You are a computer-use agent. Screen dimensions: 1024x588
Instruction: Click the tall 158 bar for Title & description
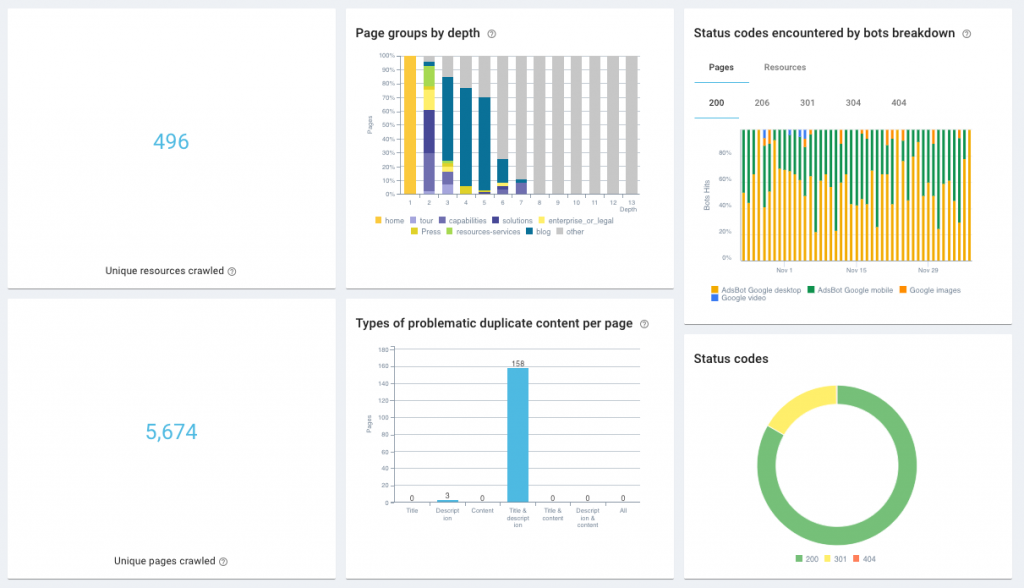(519, 435)
